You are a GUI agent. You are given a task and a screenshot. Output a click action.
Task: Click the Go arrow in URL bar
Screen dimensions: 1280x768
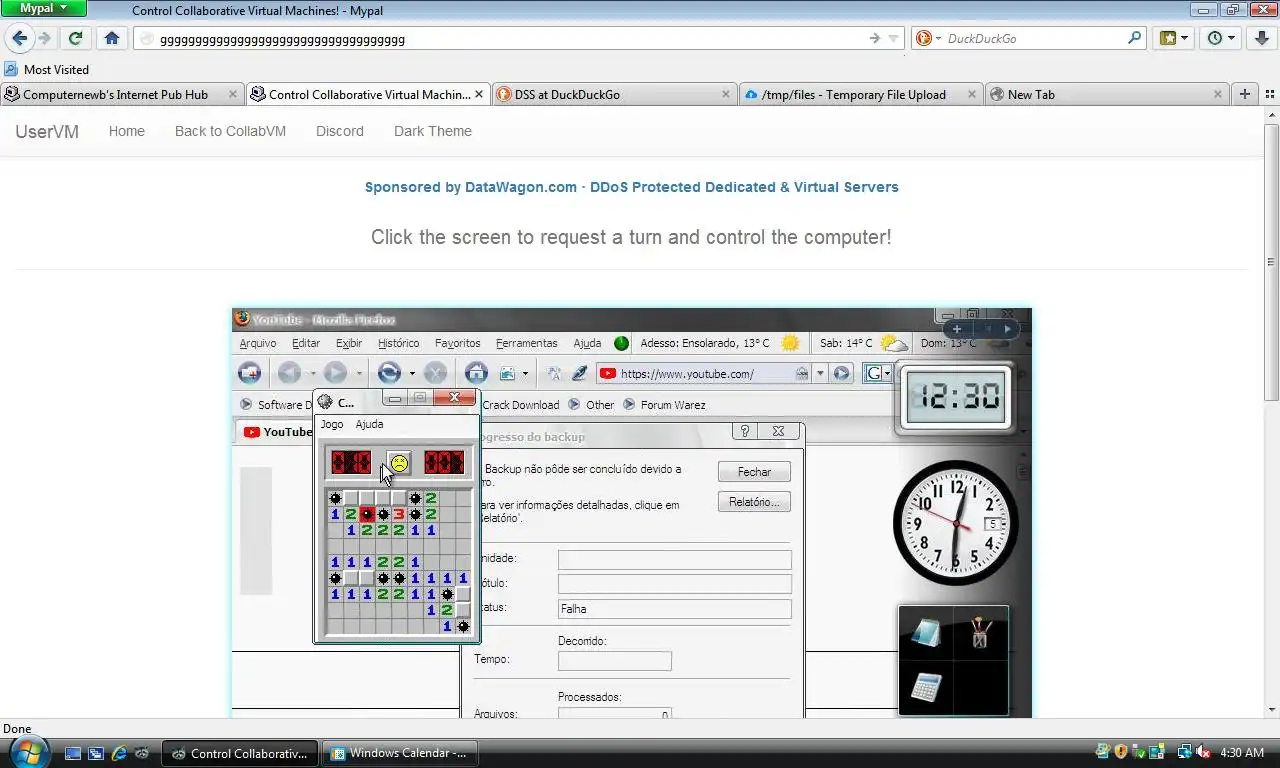tap(875, 38)
